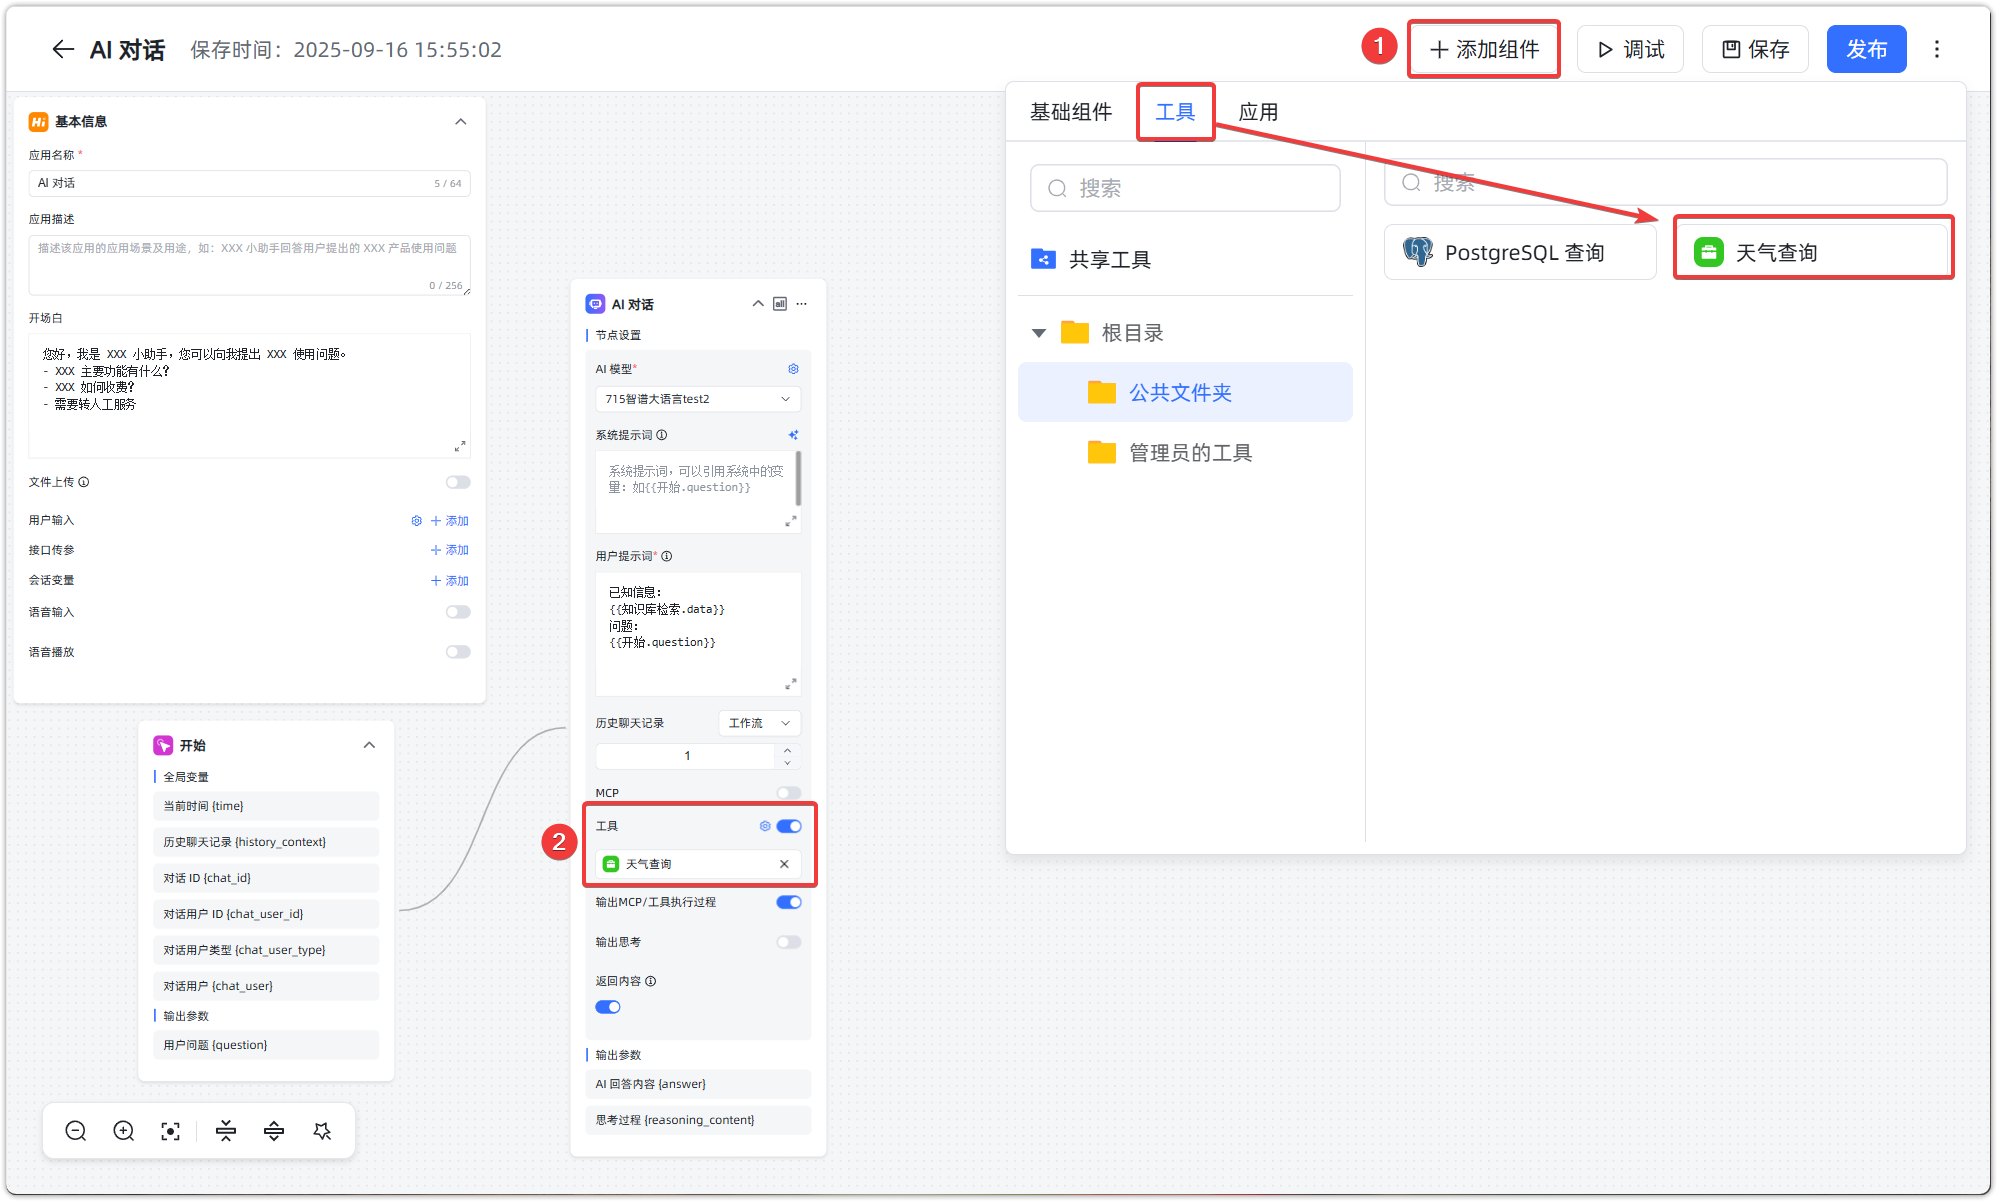Image resolution: width=1997 pixels, height=1201 pixels.
Task: Select the PostgreSQL 查询 tool card
Action: [x=1520, y=252]
